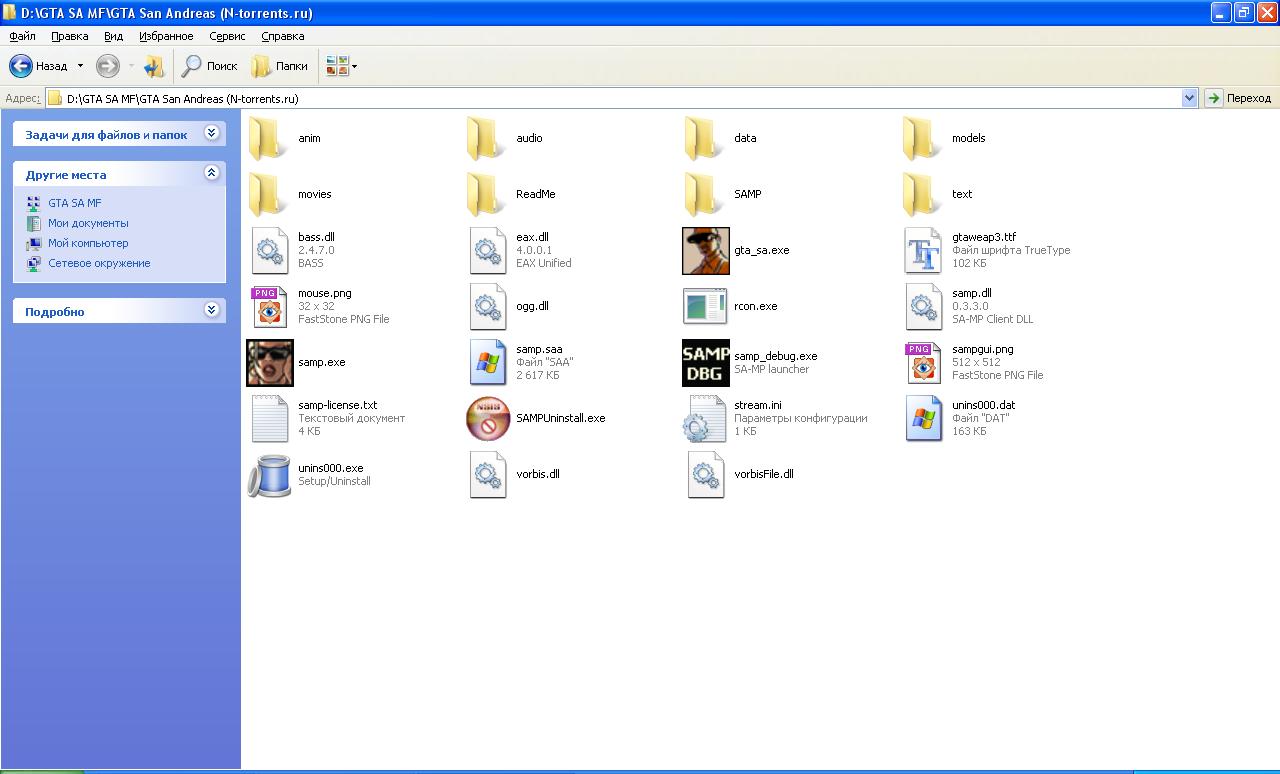1280x774 pixels.
Task: Select the unins000.exe uninstaller icon
Action: (x=269, y=474)
